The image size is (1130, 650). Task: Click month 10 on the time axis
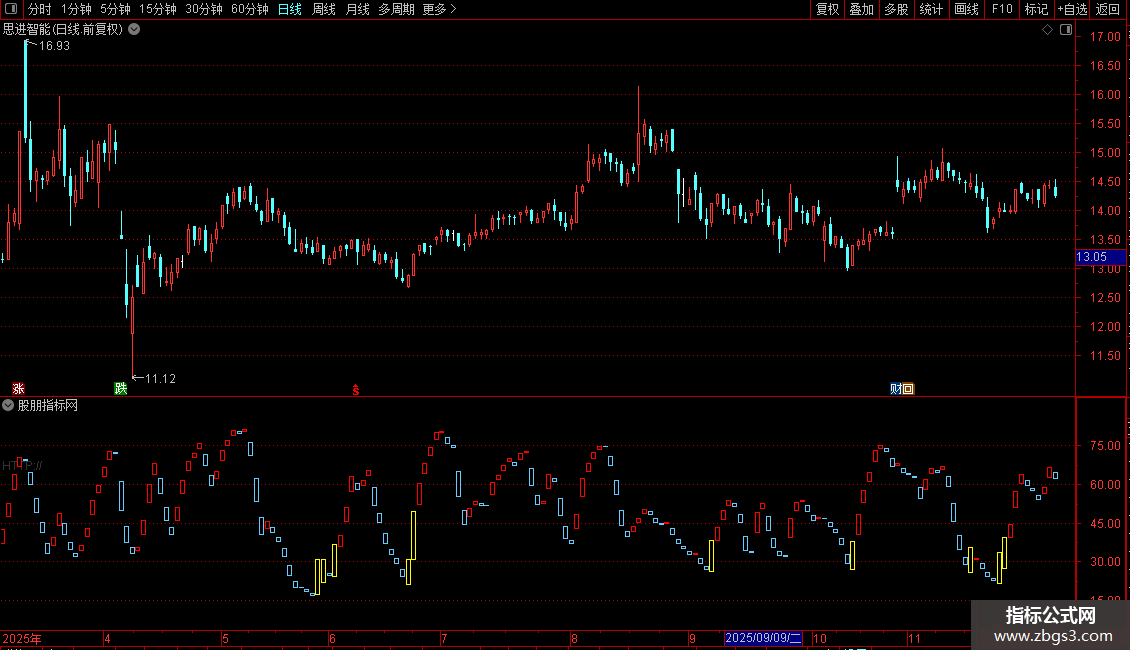(819, 638)
